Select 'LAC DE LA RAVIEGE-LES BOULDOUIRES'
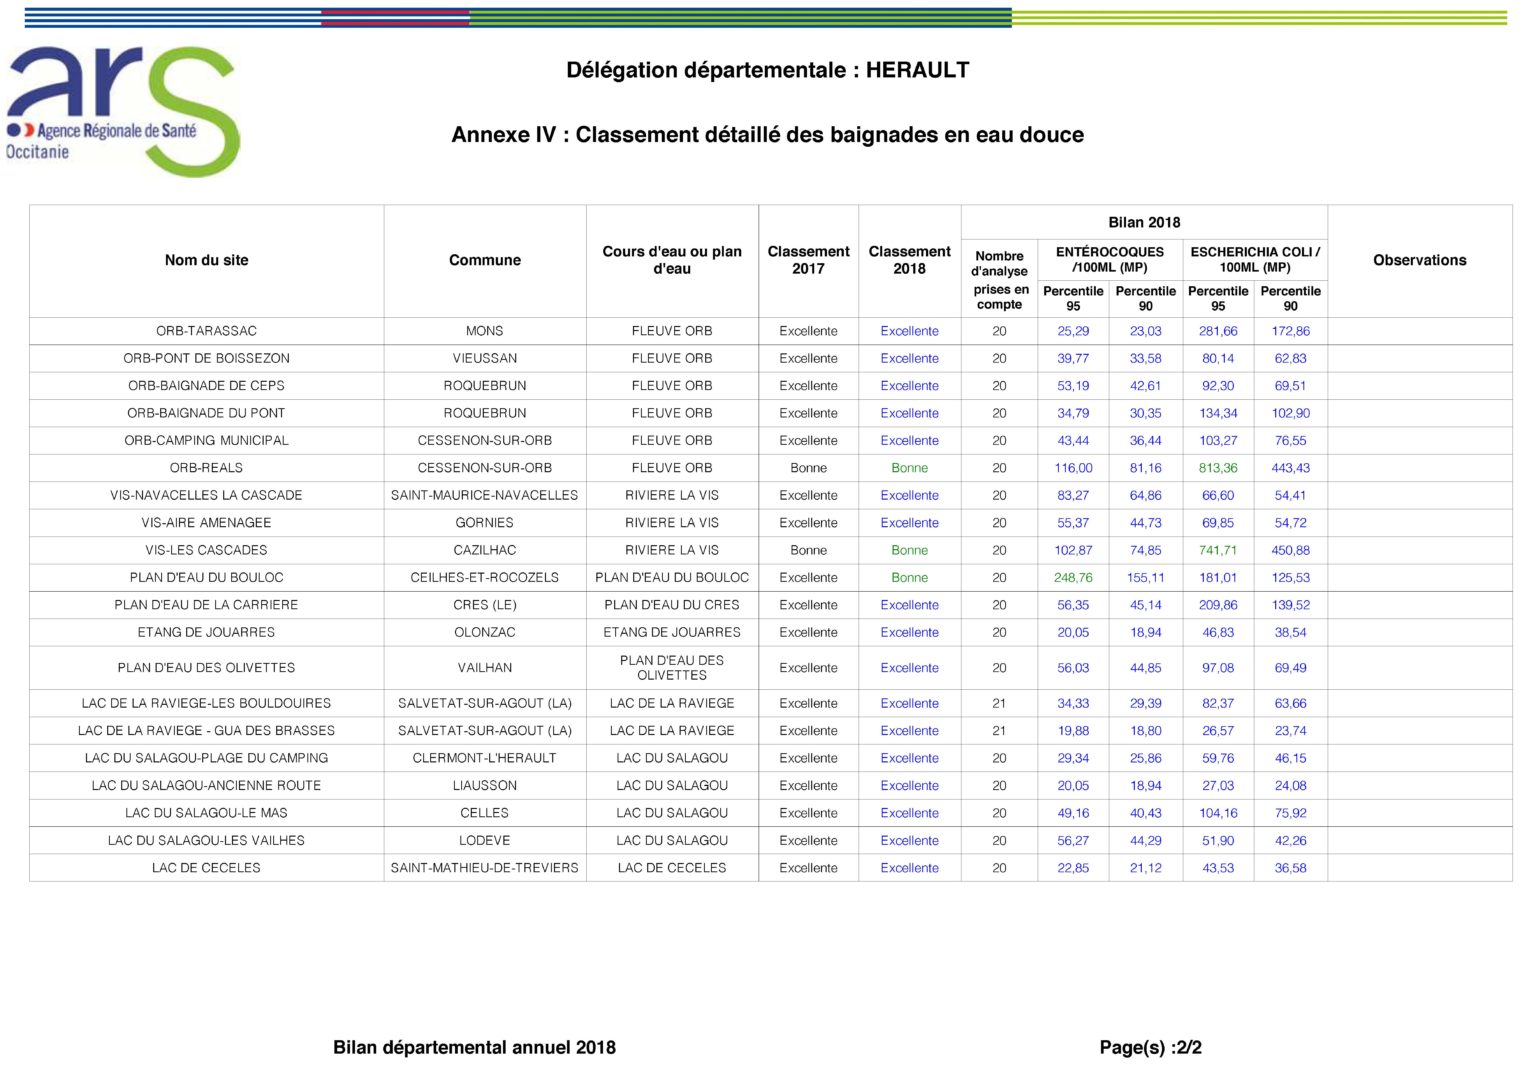Screen dimensions: 1536x1086 pos(207,704)
